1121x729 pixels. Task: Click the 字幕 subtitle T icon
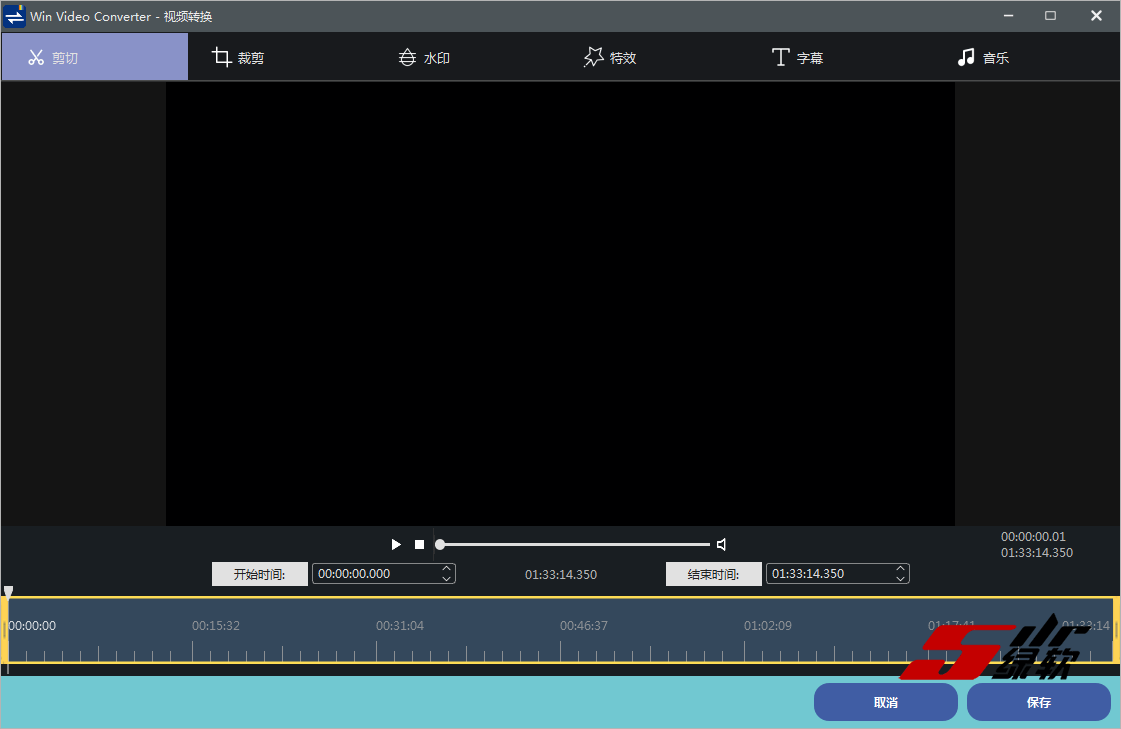tap(781, 58)
